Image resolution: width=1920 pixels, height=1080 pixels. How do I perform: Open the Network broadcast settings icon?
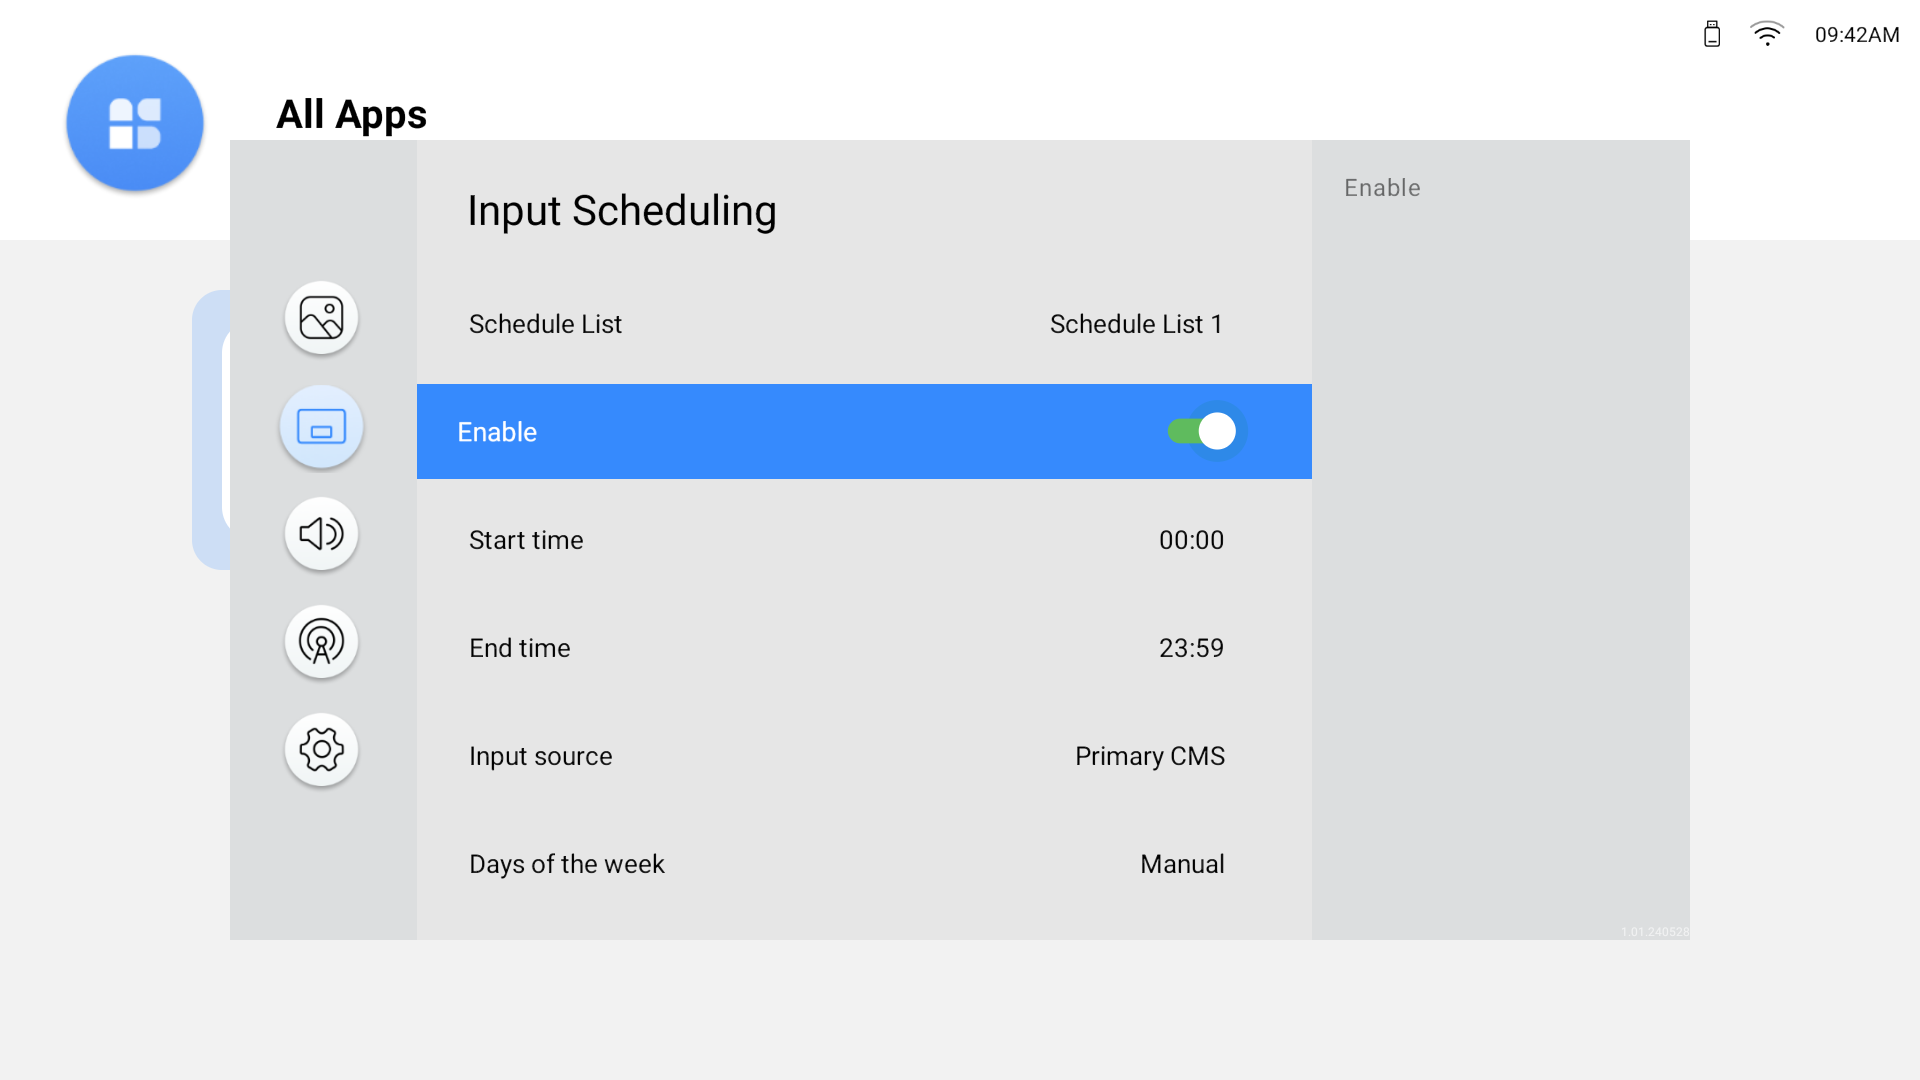(321, 642)
